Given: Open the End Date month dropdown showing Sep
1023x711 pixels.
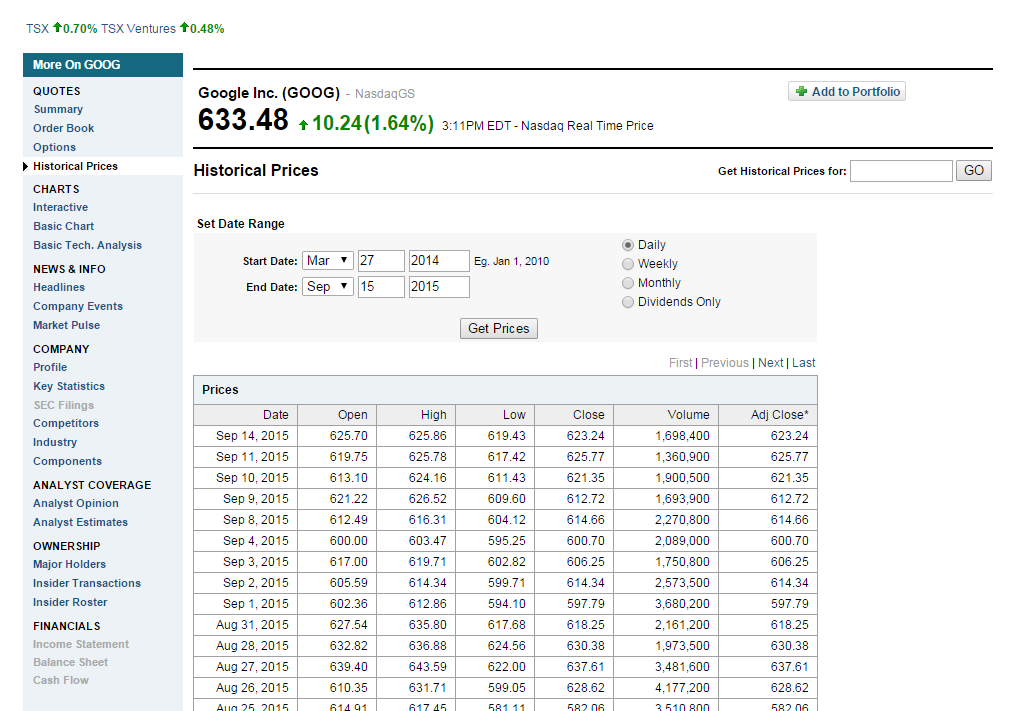Looking at the screenshot, I should click(x=327, y=286).
